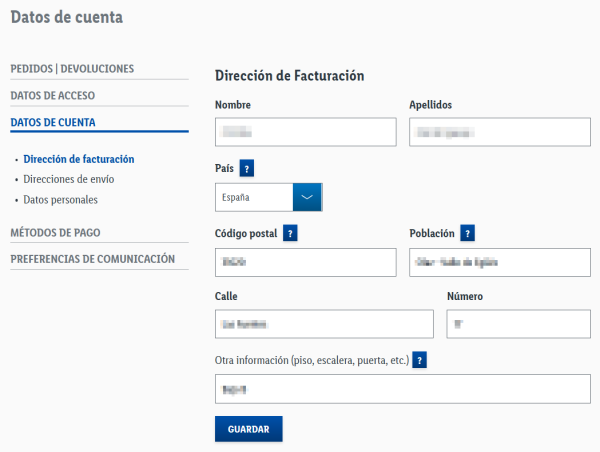The height and width of the screenshot is (452, 600).
Task: Select Datos de cuenta in sidebar
Action: [x=53, y=123]
